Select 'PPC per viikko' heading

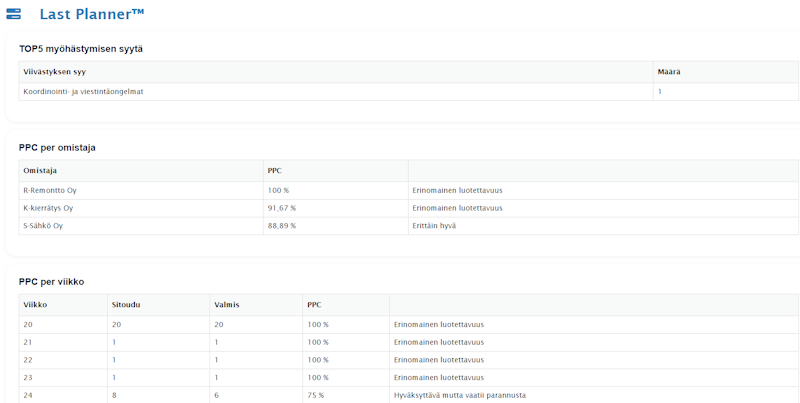pos(52,282)
